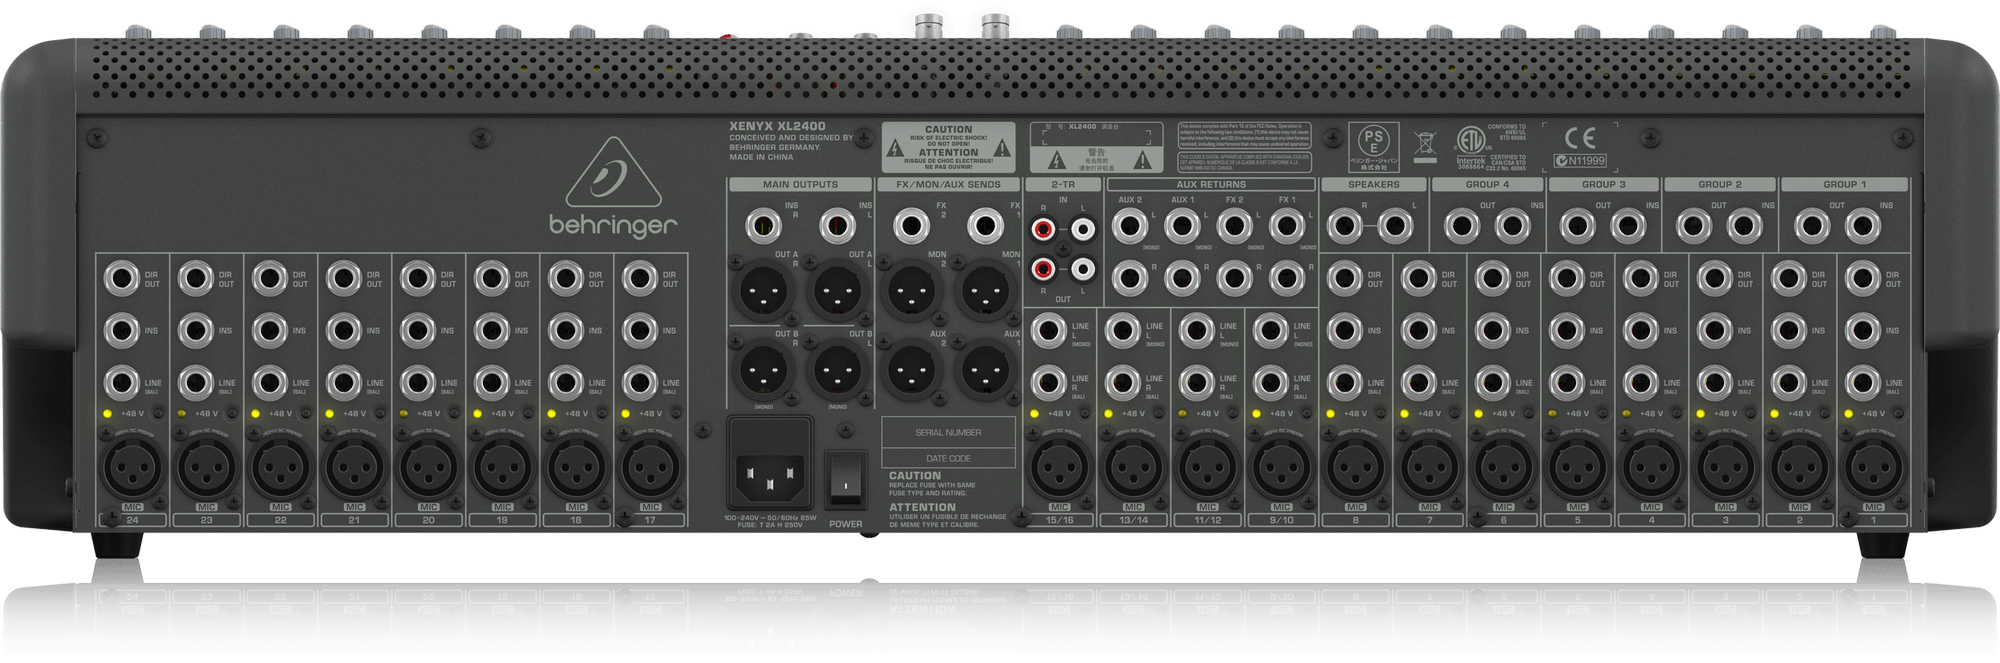Click the AUX RETURNS section header

(x=1211, y=185)
